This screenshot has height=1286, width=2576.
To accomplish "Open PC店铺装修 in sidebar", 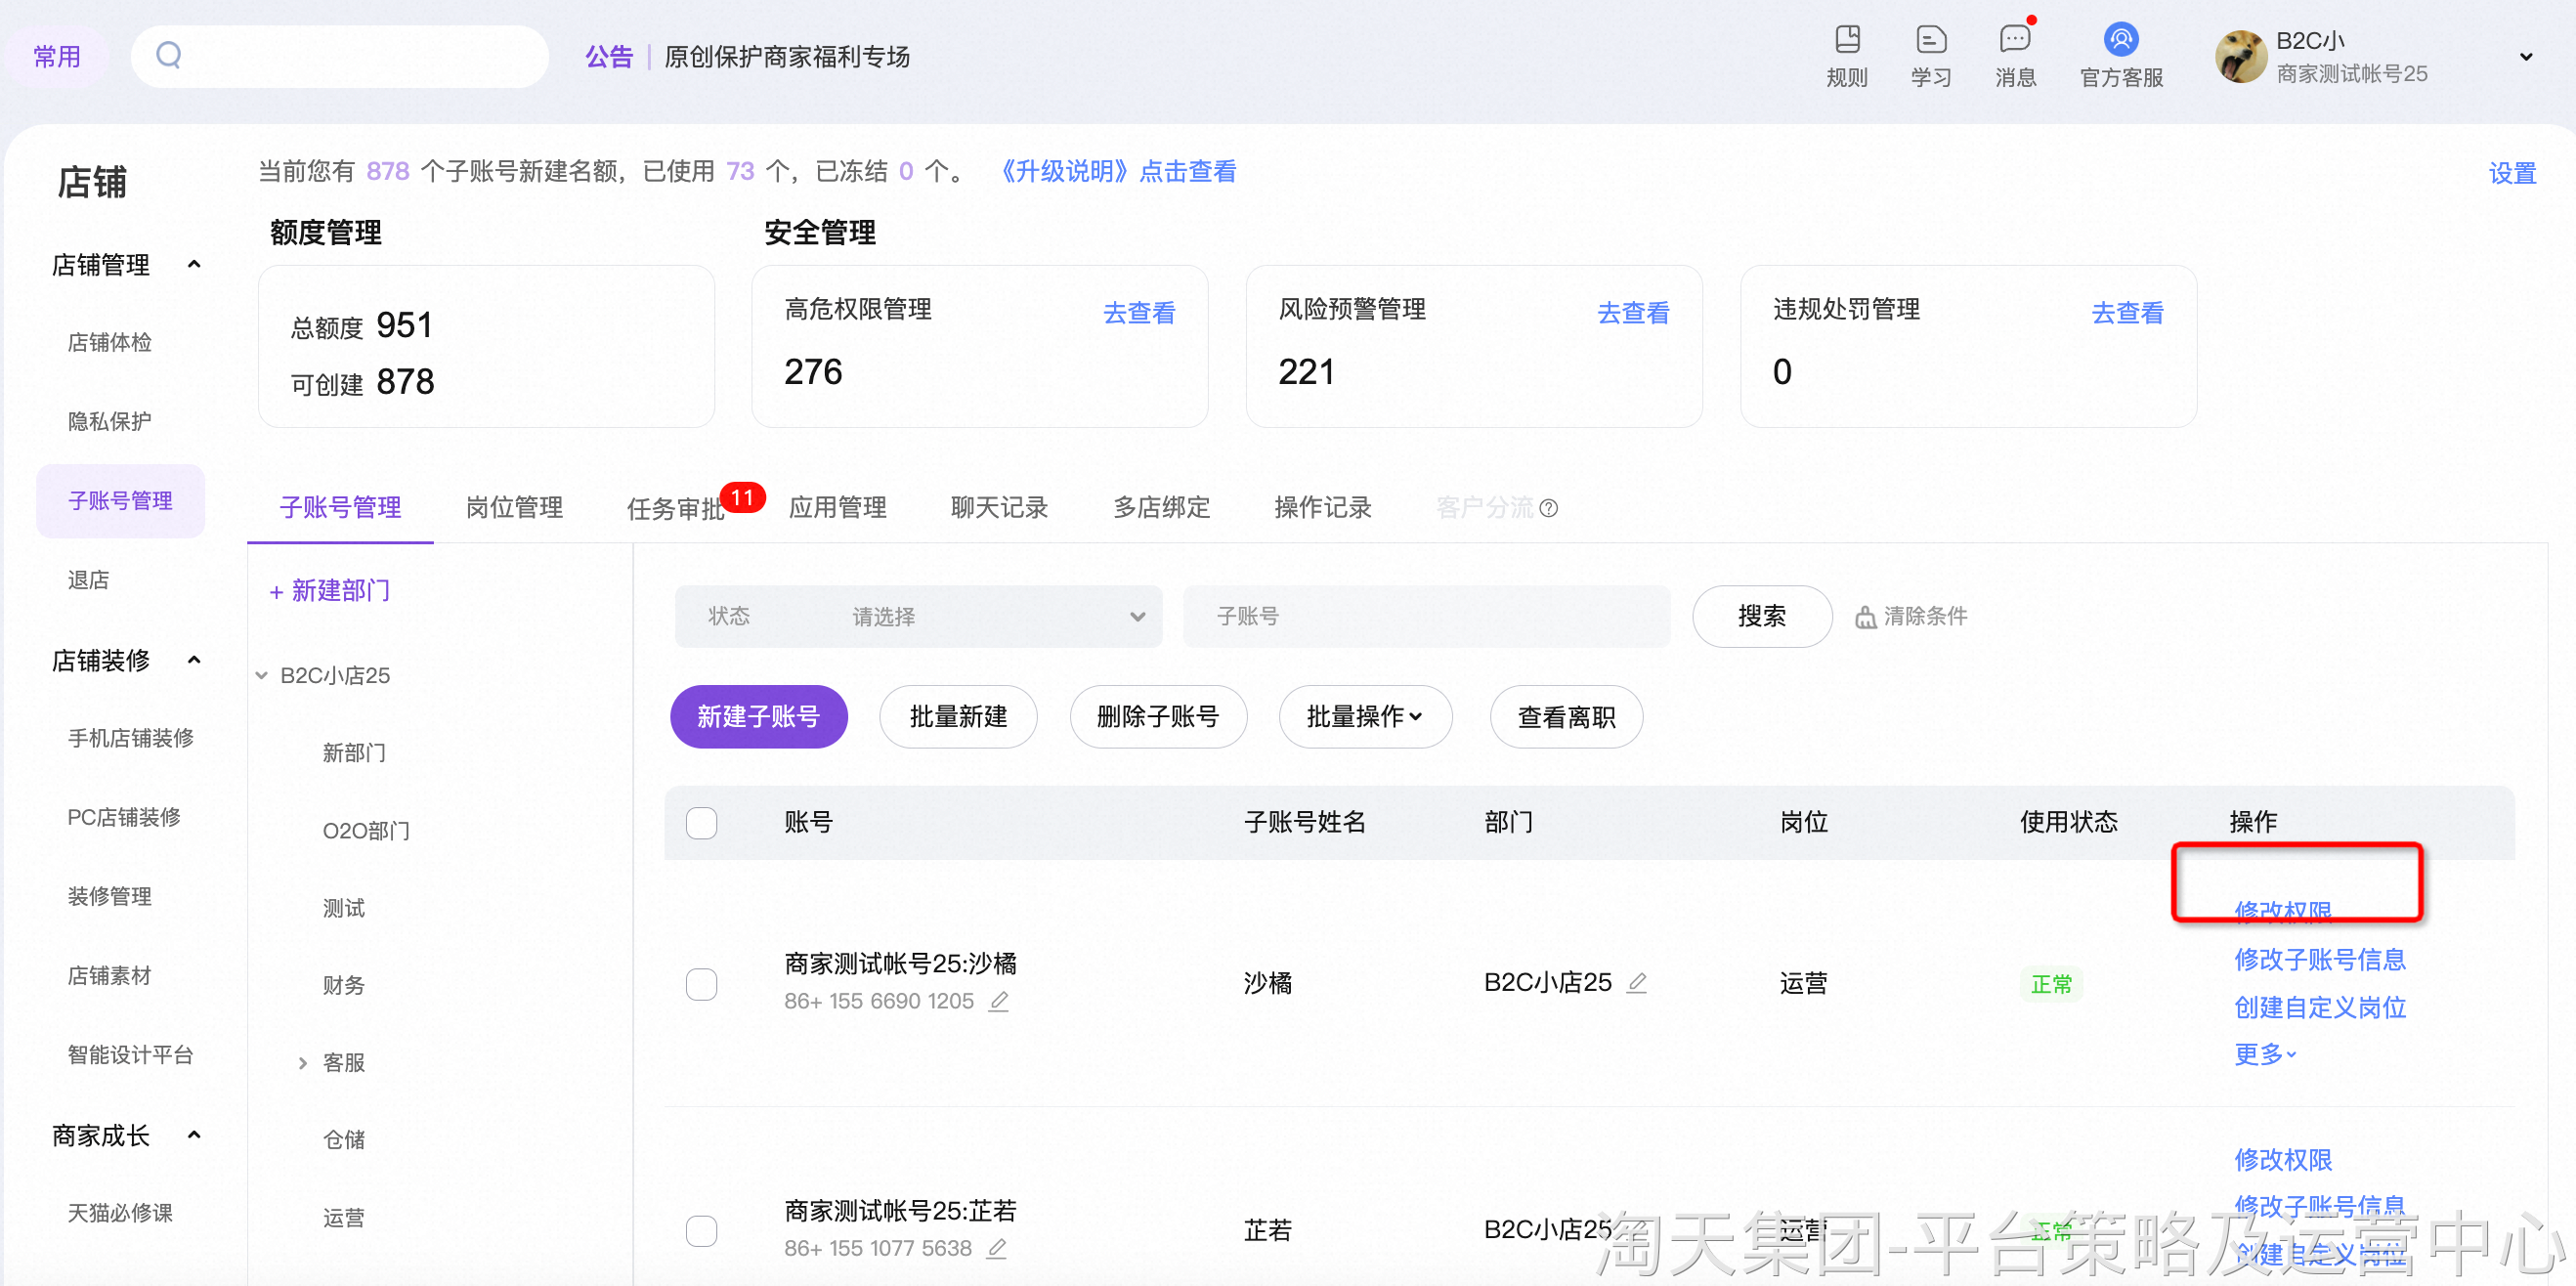I will 124,817.
